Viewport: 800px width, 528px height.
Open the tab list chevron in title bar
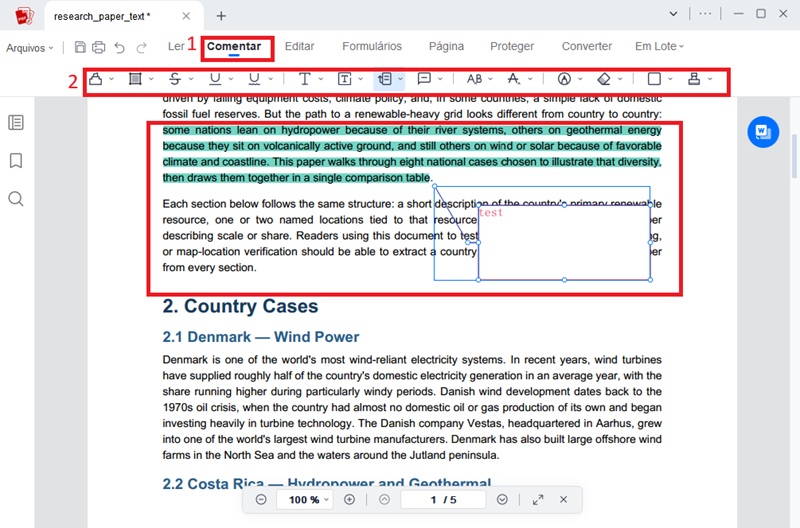pos(673,14)
